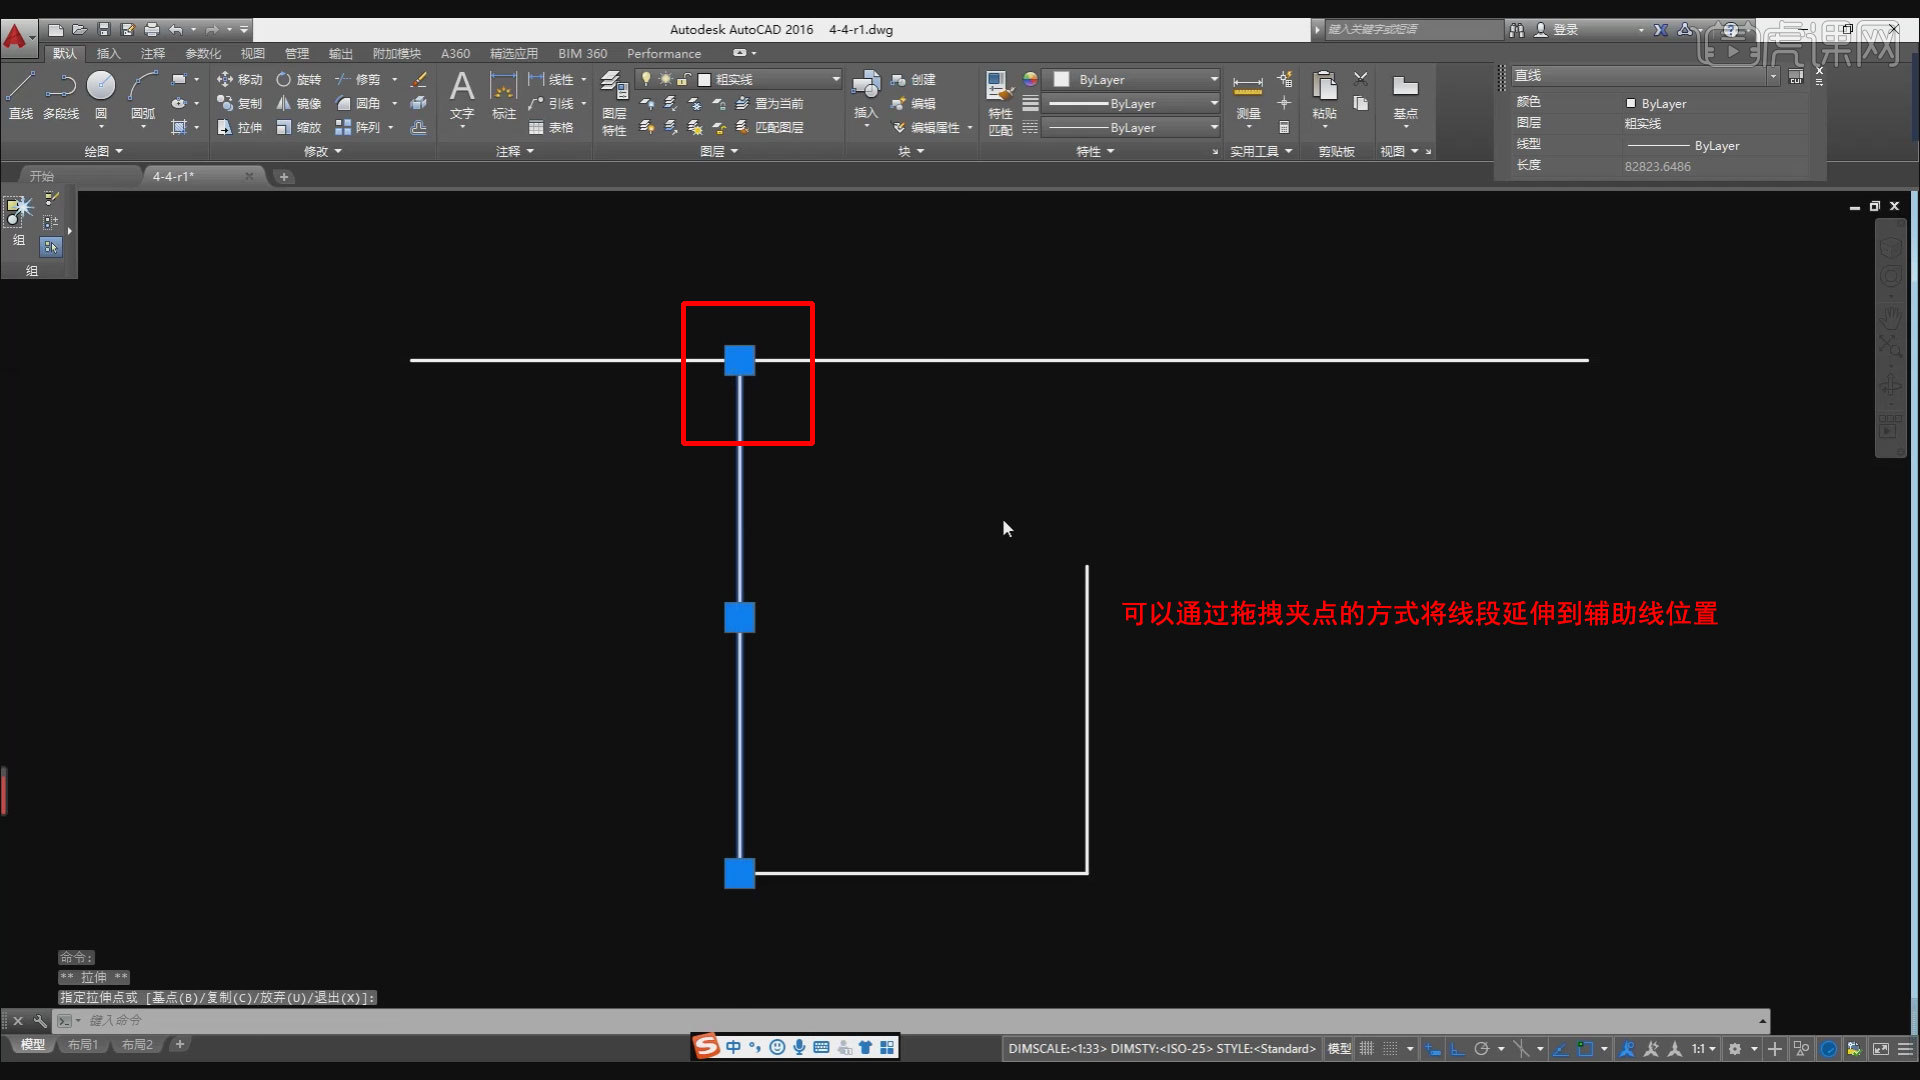Switch to the 注释 ribbon tab
This screenshot has height=1080, width=1920.
click(152, 53)
